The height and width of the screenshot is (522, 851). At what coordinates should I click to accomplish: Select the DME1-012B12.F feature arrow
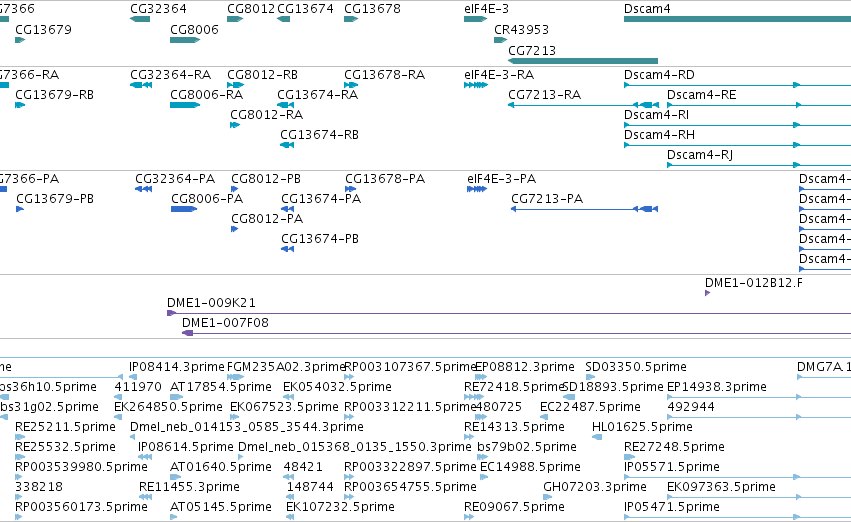(x=707, y=293)
